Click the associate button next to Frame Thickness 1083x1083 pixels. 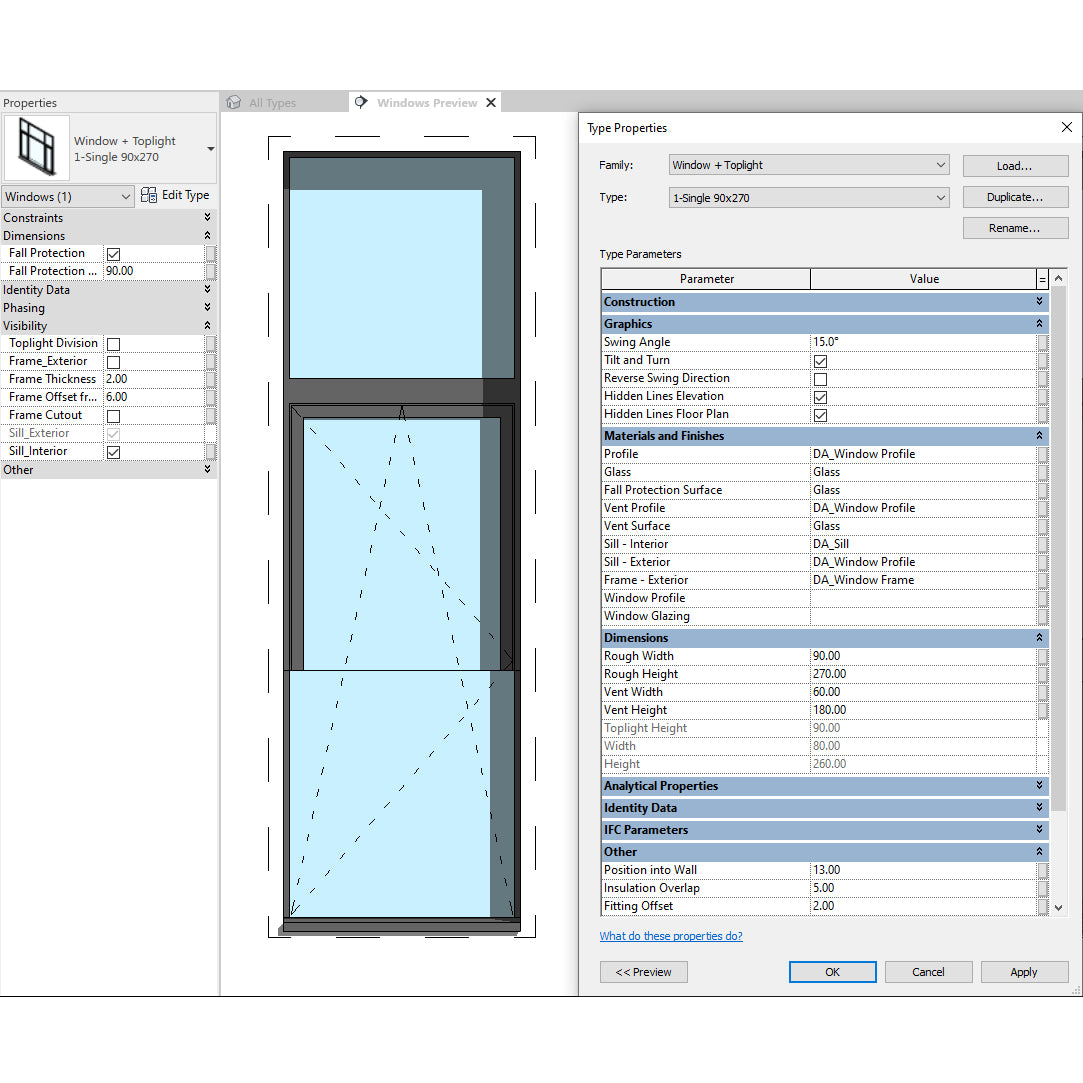pyautogui.click(x=210, y=379)
